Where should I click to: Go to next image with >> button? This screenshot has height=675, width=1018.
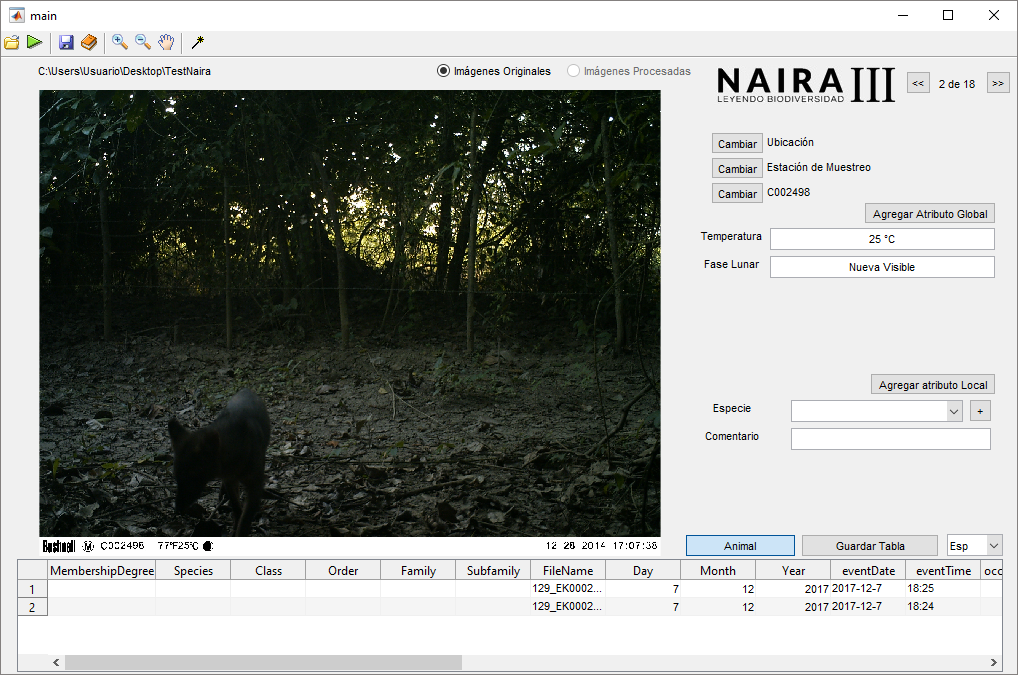tap(997, 84)
